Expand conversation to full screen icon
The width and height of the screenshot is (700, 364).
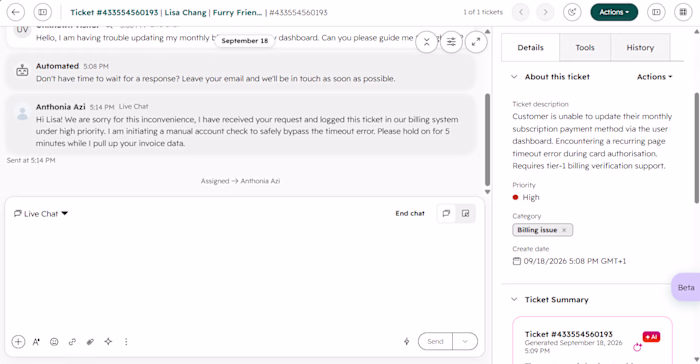[476, 42]
